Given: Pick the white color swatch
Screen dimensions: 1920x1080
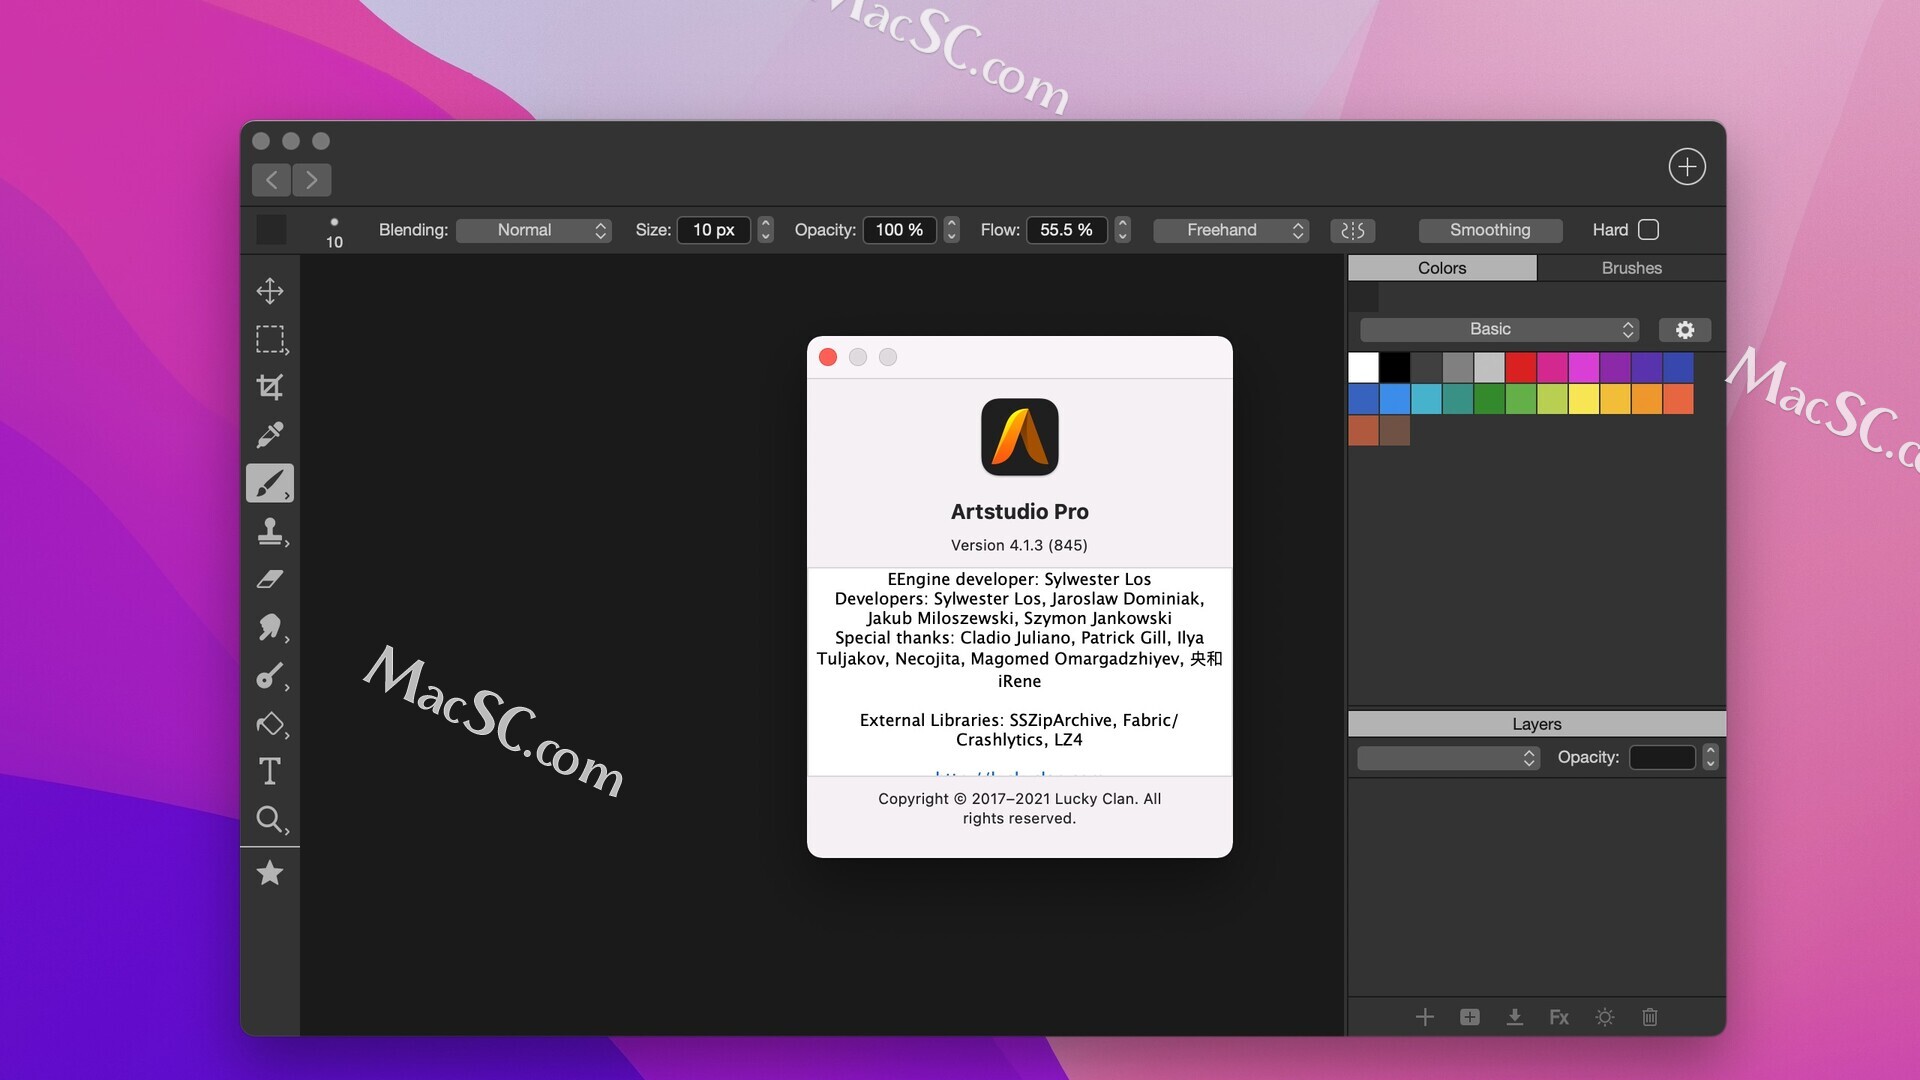Looking at the screenshot, I should point(1363,368).
